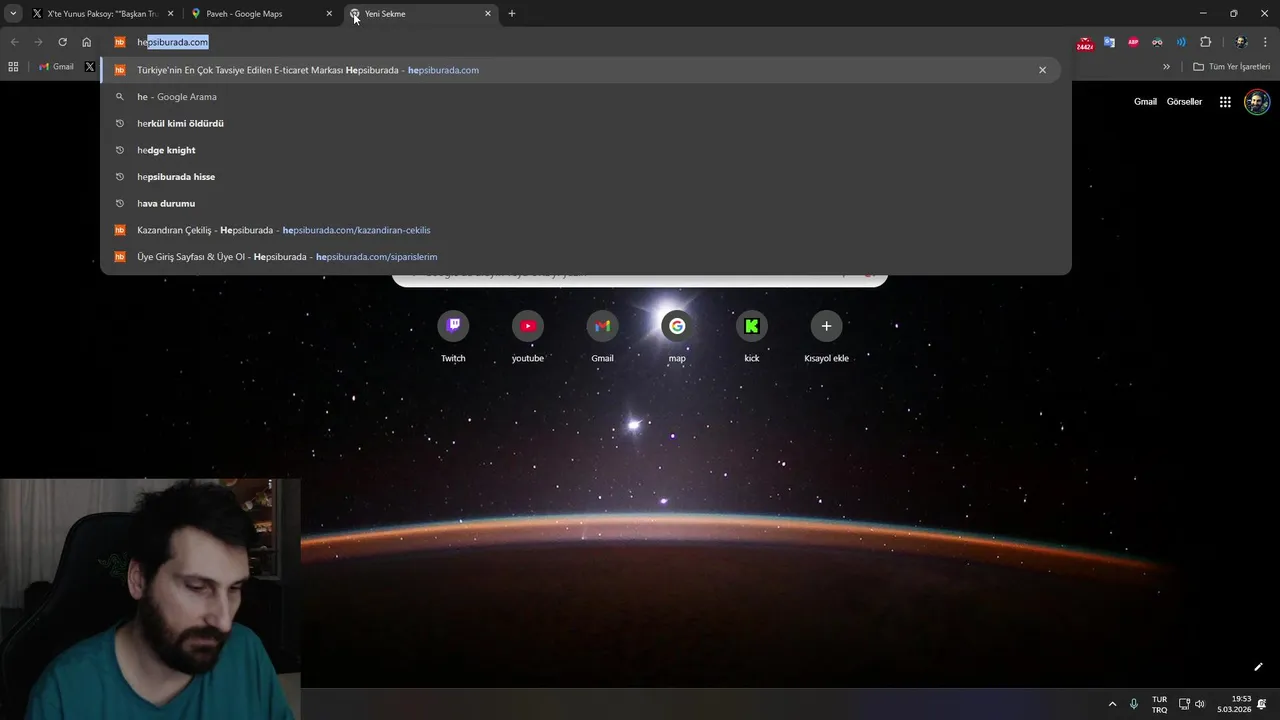Click the address bar showing hepsiburada.com
1280x720 pixels.
point(585,42)
